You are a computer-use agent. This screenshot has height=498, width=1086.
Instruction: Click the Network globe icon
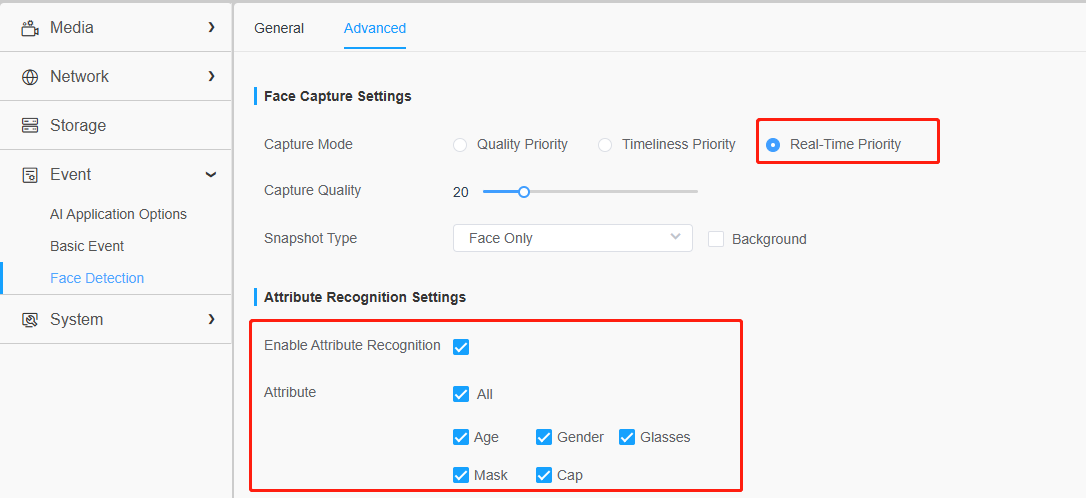point(30,77)
